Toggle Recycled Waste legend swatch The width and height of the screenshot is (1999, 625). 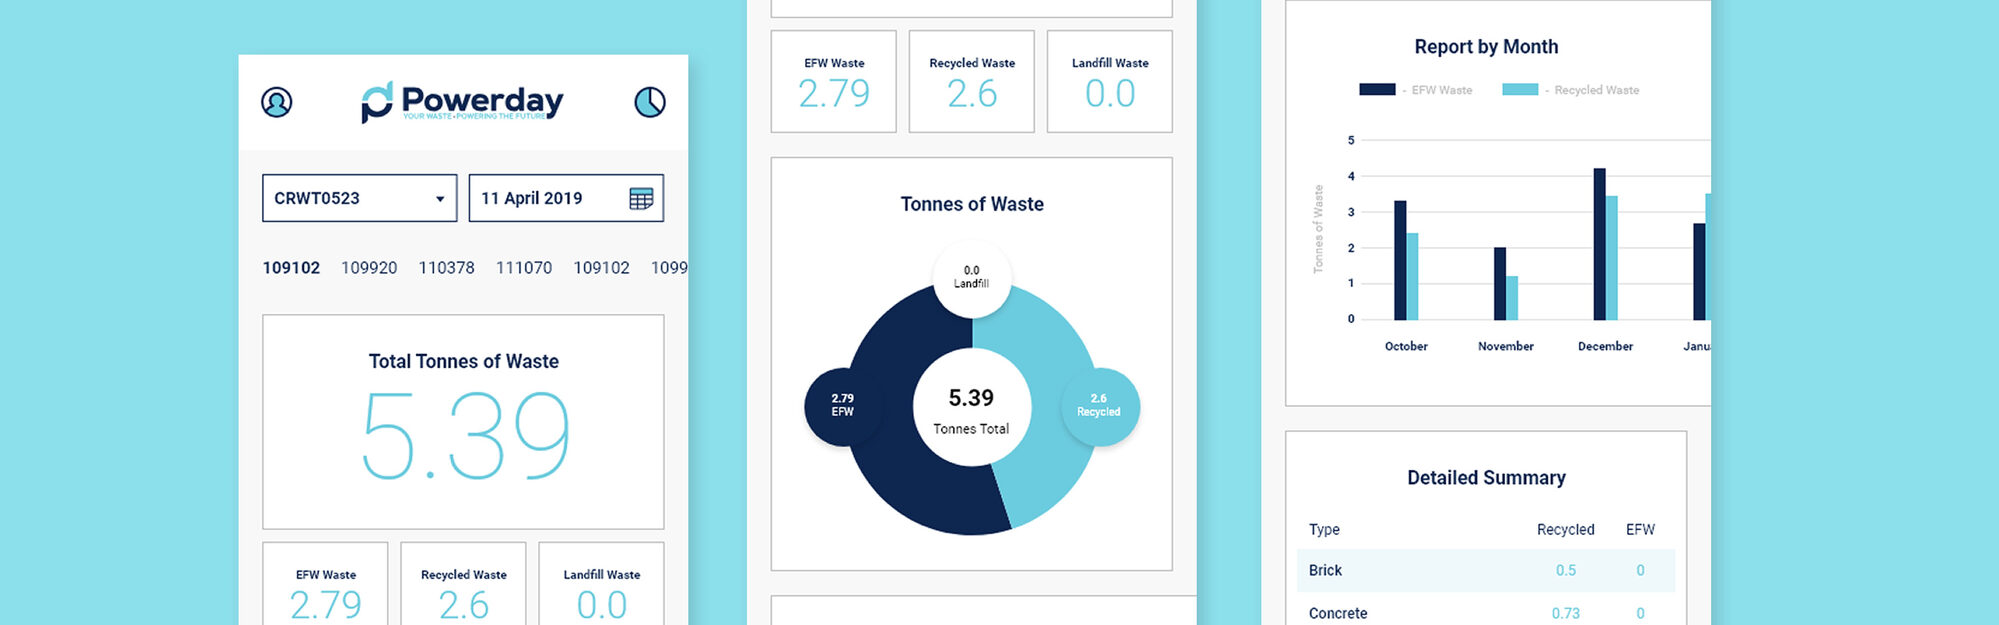point(1520,90)
